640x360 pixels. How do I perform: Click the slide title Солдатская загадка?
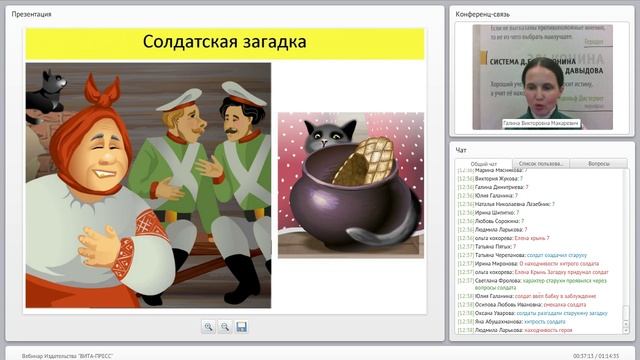224,42
